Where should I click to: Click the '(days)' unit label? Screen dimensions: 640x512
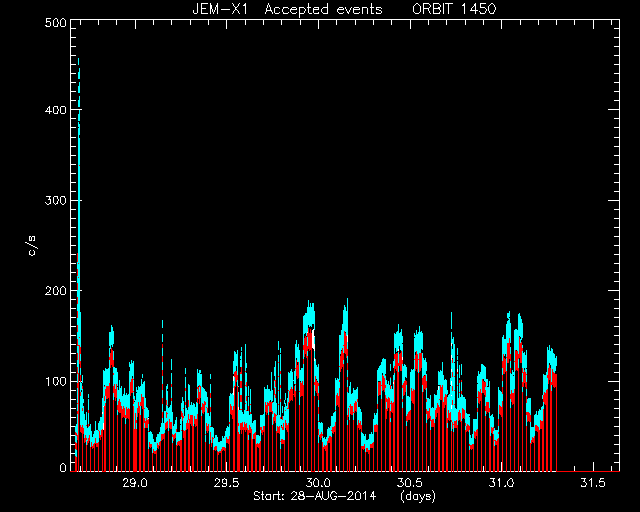pos(418,496)
